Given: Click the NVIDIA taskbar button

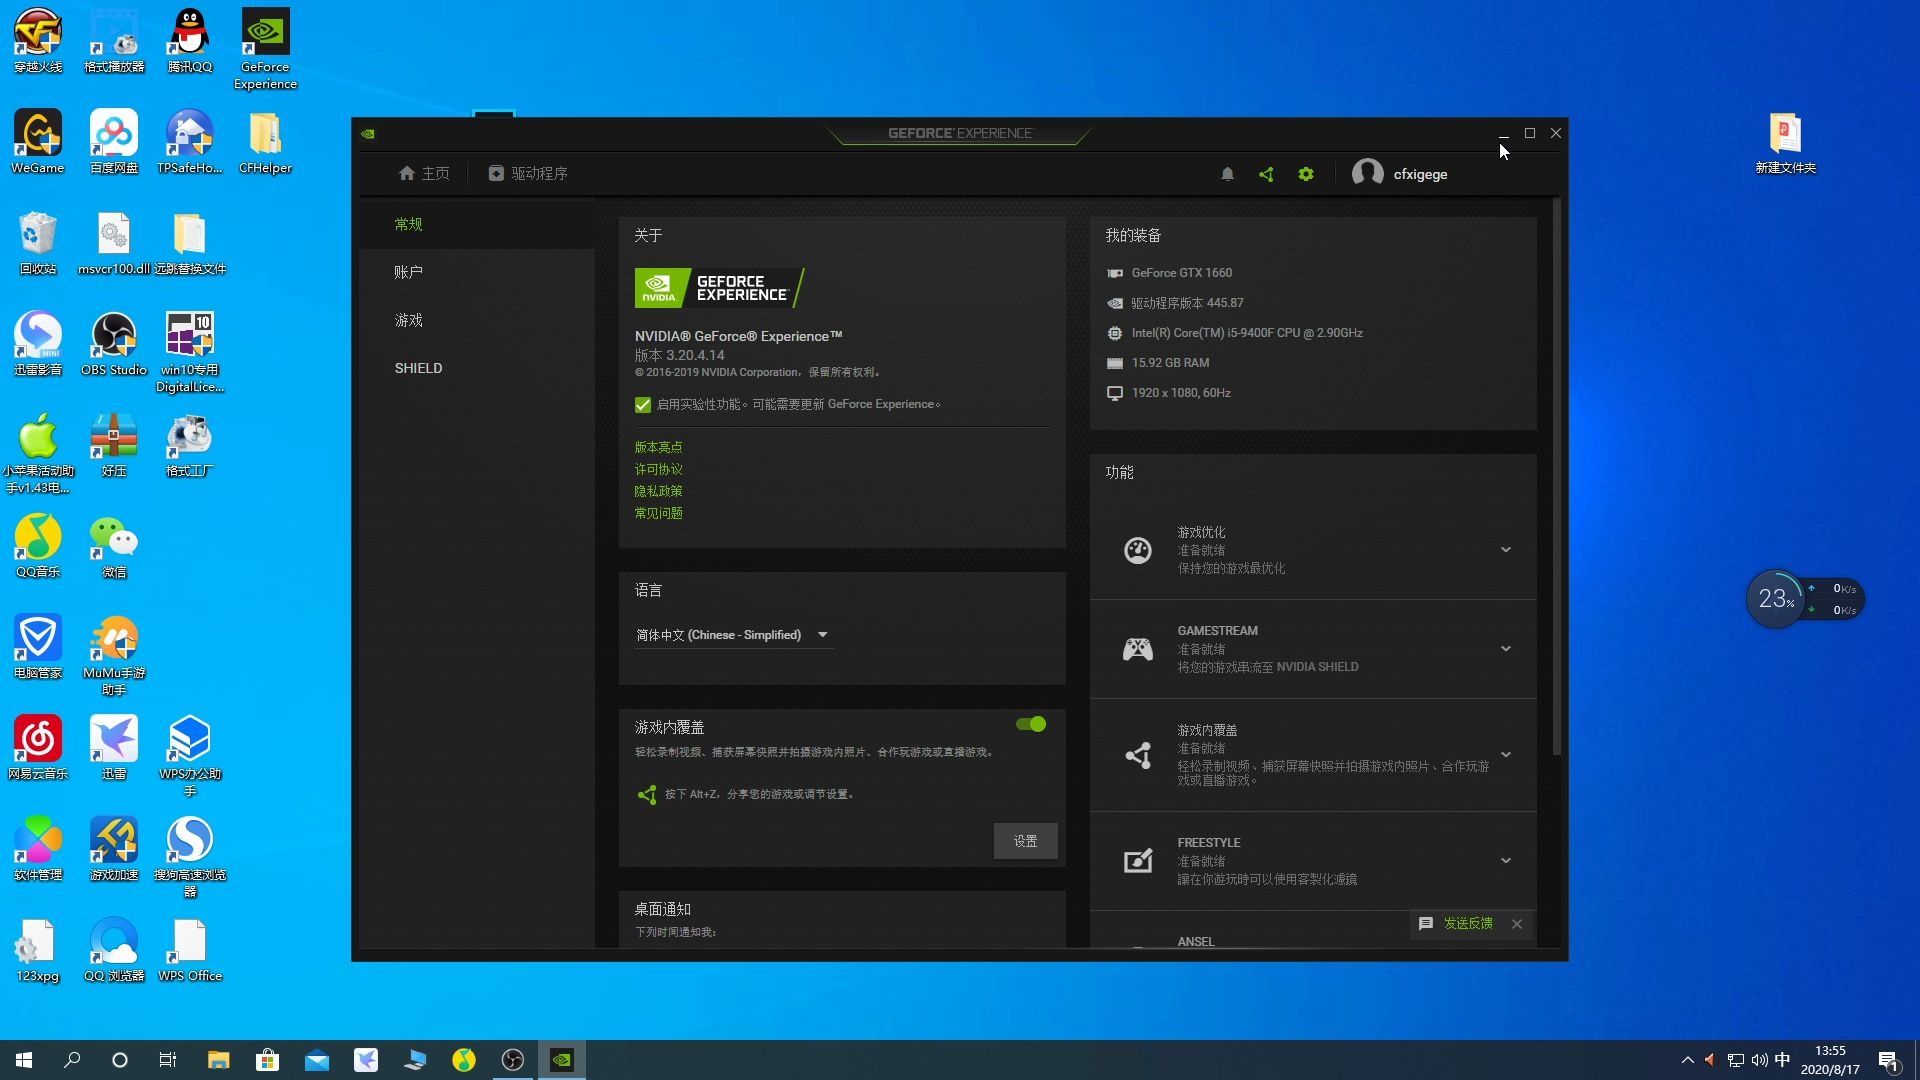Looking at the screenshot, I should coord(562,1060).
